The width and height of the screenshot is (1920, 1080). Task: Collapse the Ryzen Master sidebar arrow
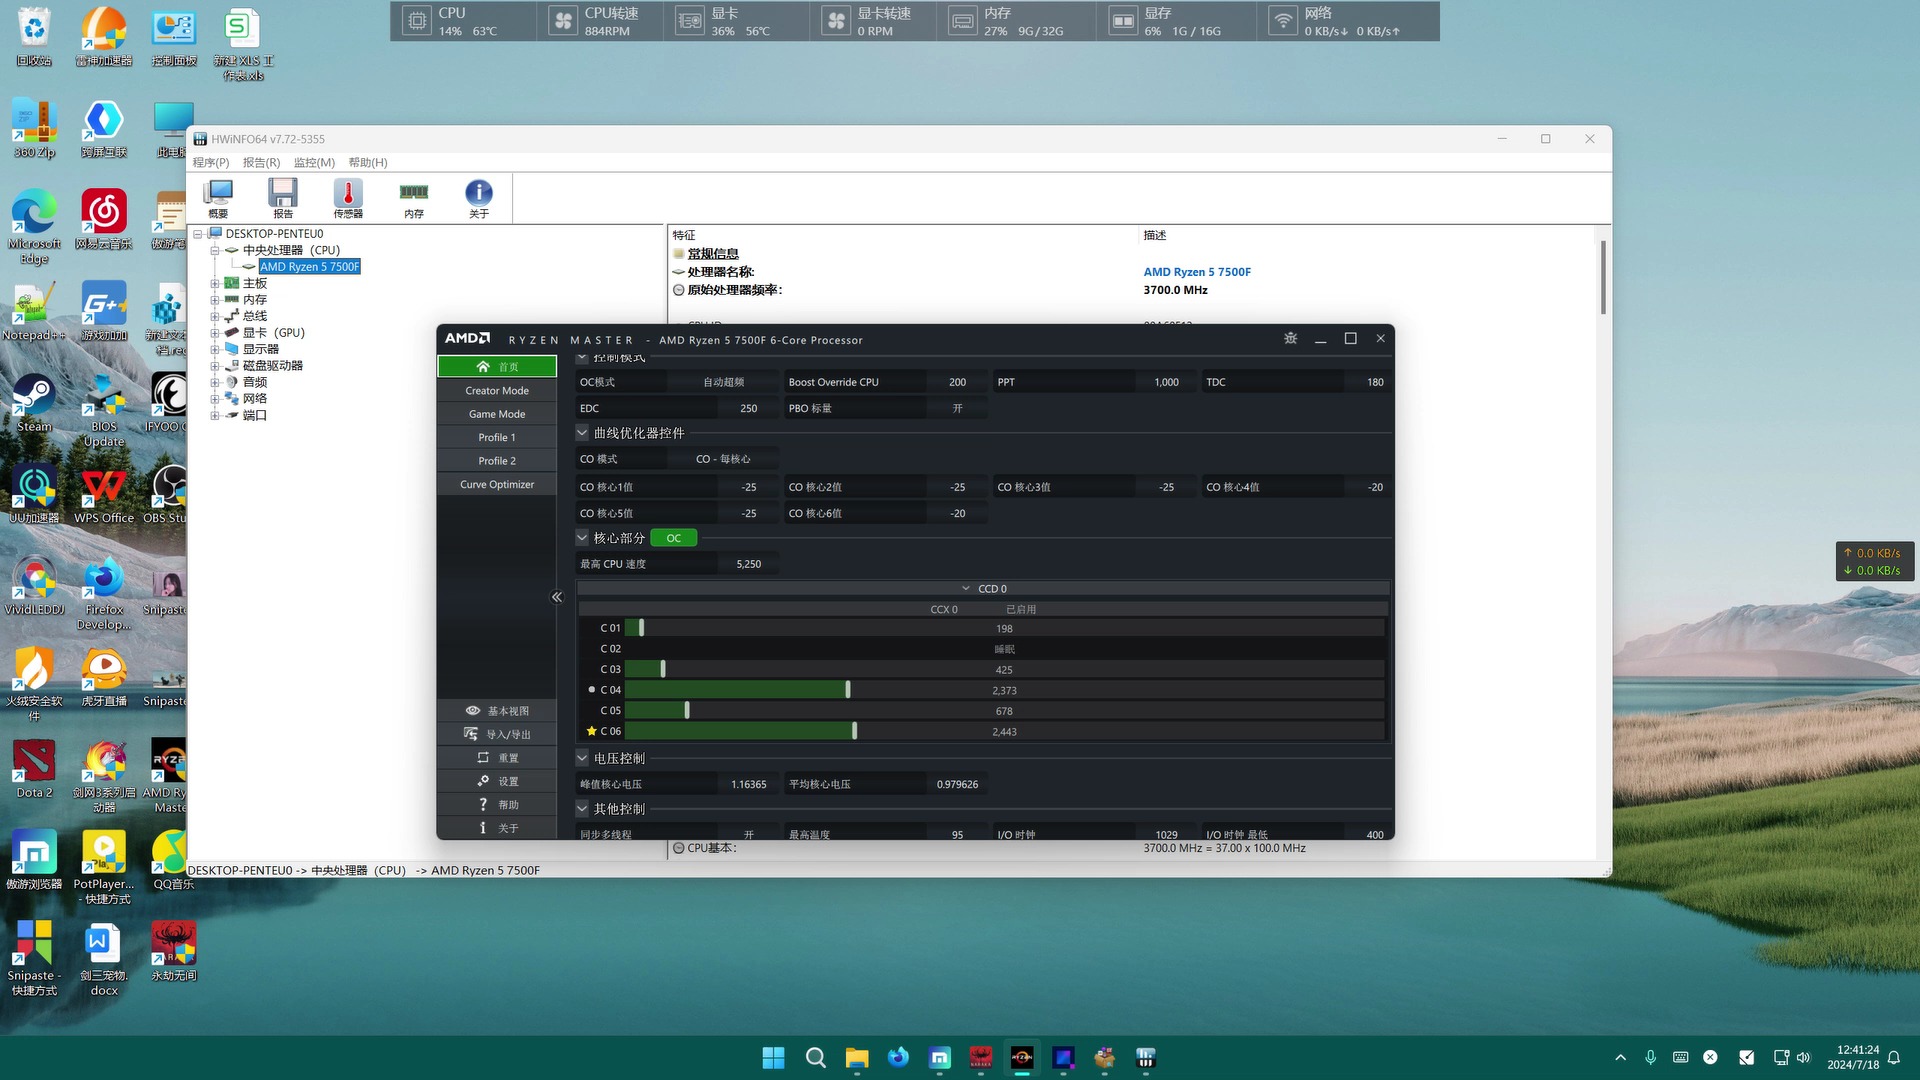[x=557, y=597]
